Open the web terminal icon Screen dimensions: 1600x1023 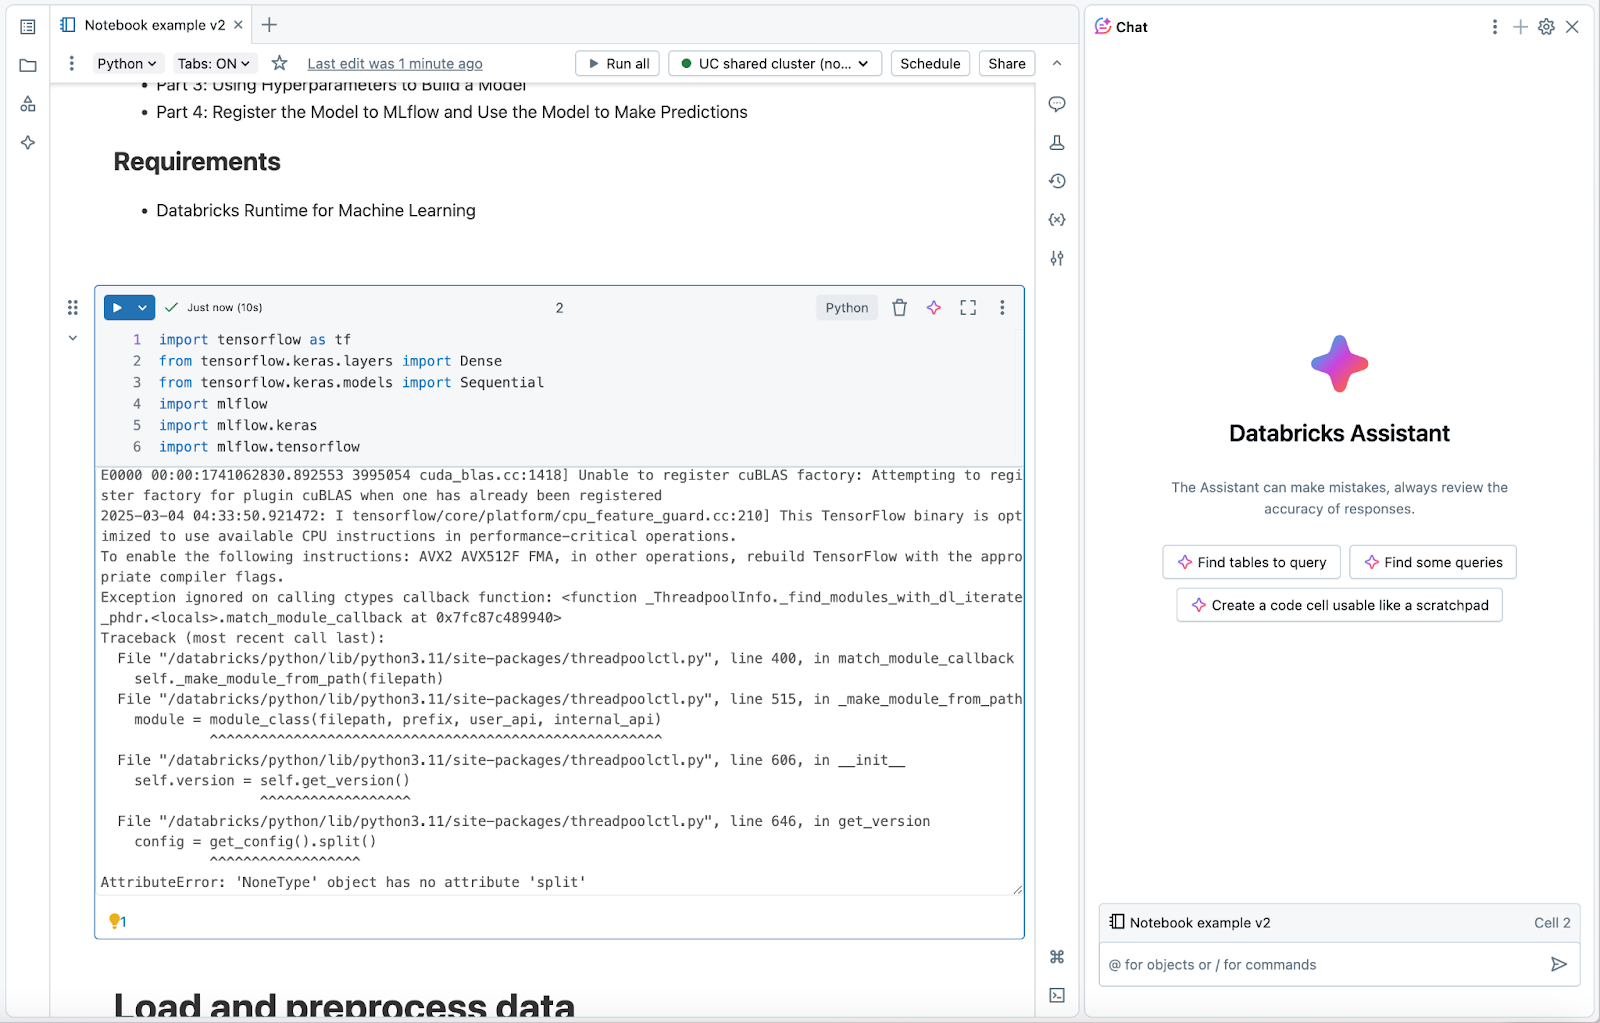pyautogui.click(x=1057, y=995)
